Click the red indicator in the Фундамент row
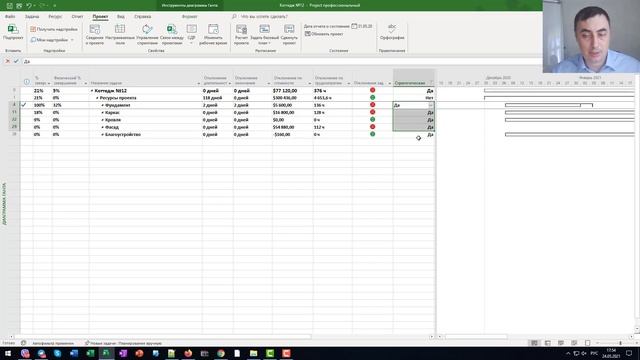640x360 pixels. coord(372,105)
